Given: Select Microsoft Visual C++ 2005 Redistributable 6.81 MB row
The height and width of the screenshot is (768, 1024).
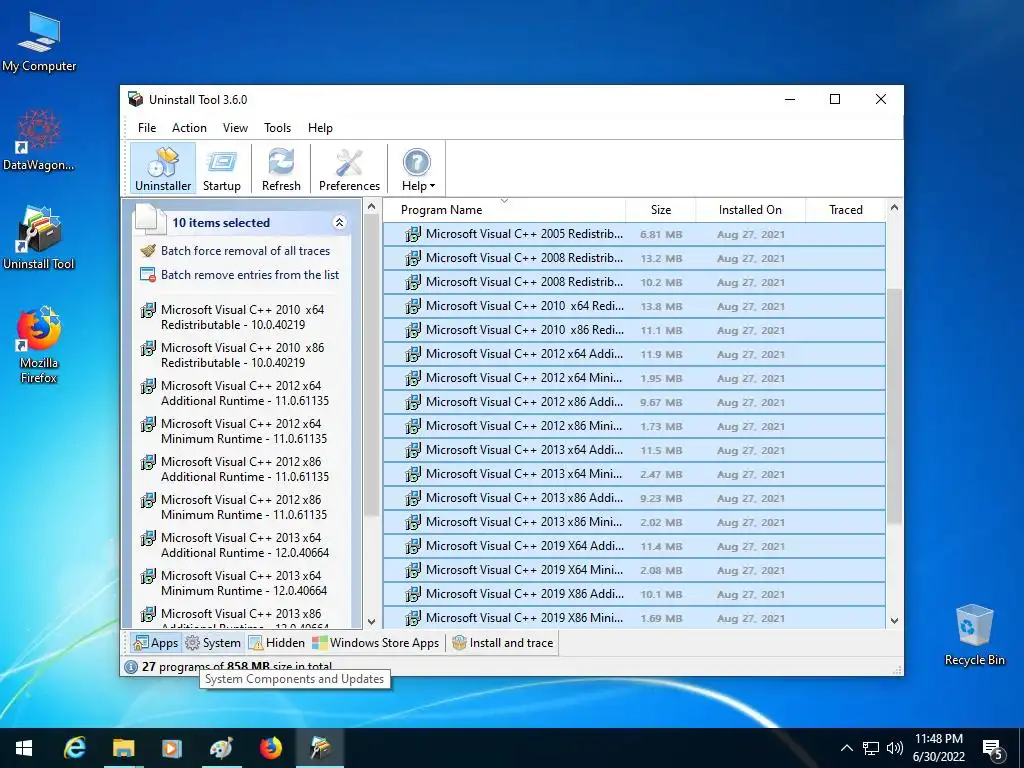Looking at the screenshot, I should [634, 234].
